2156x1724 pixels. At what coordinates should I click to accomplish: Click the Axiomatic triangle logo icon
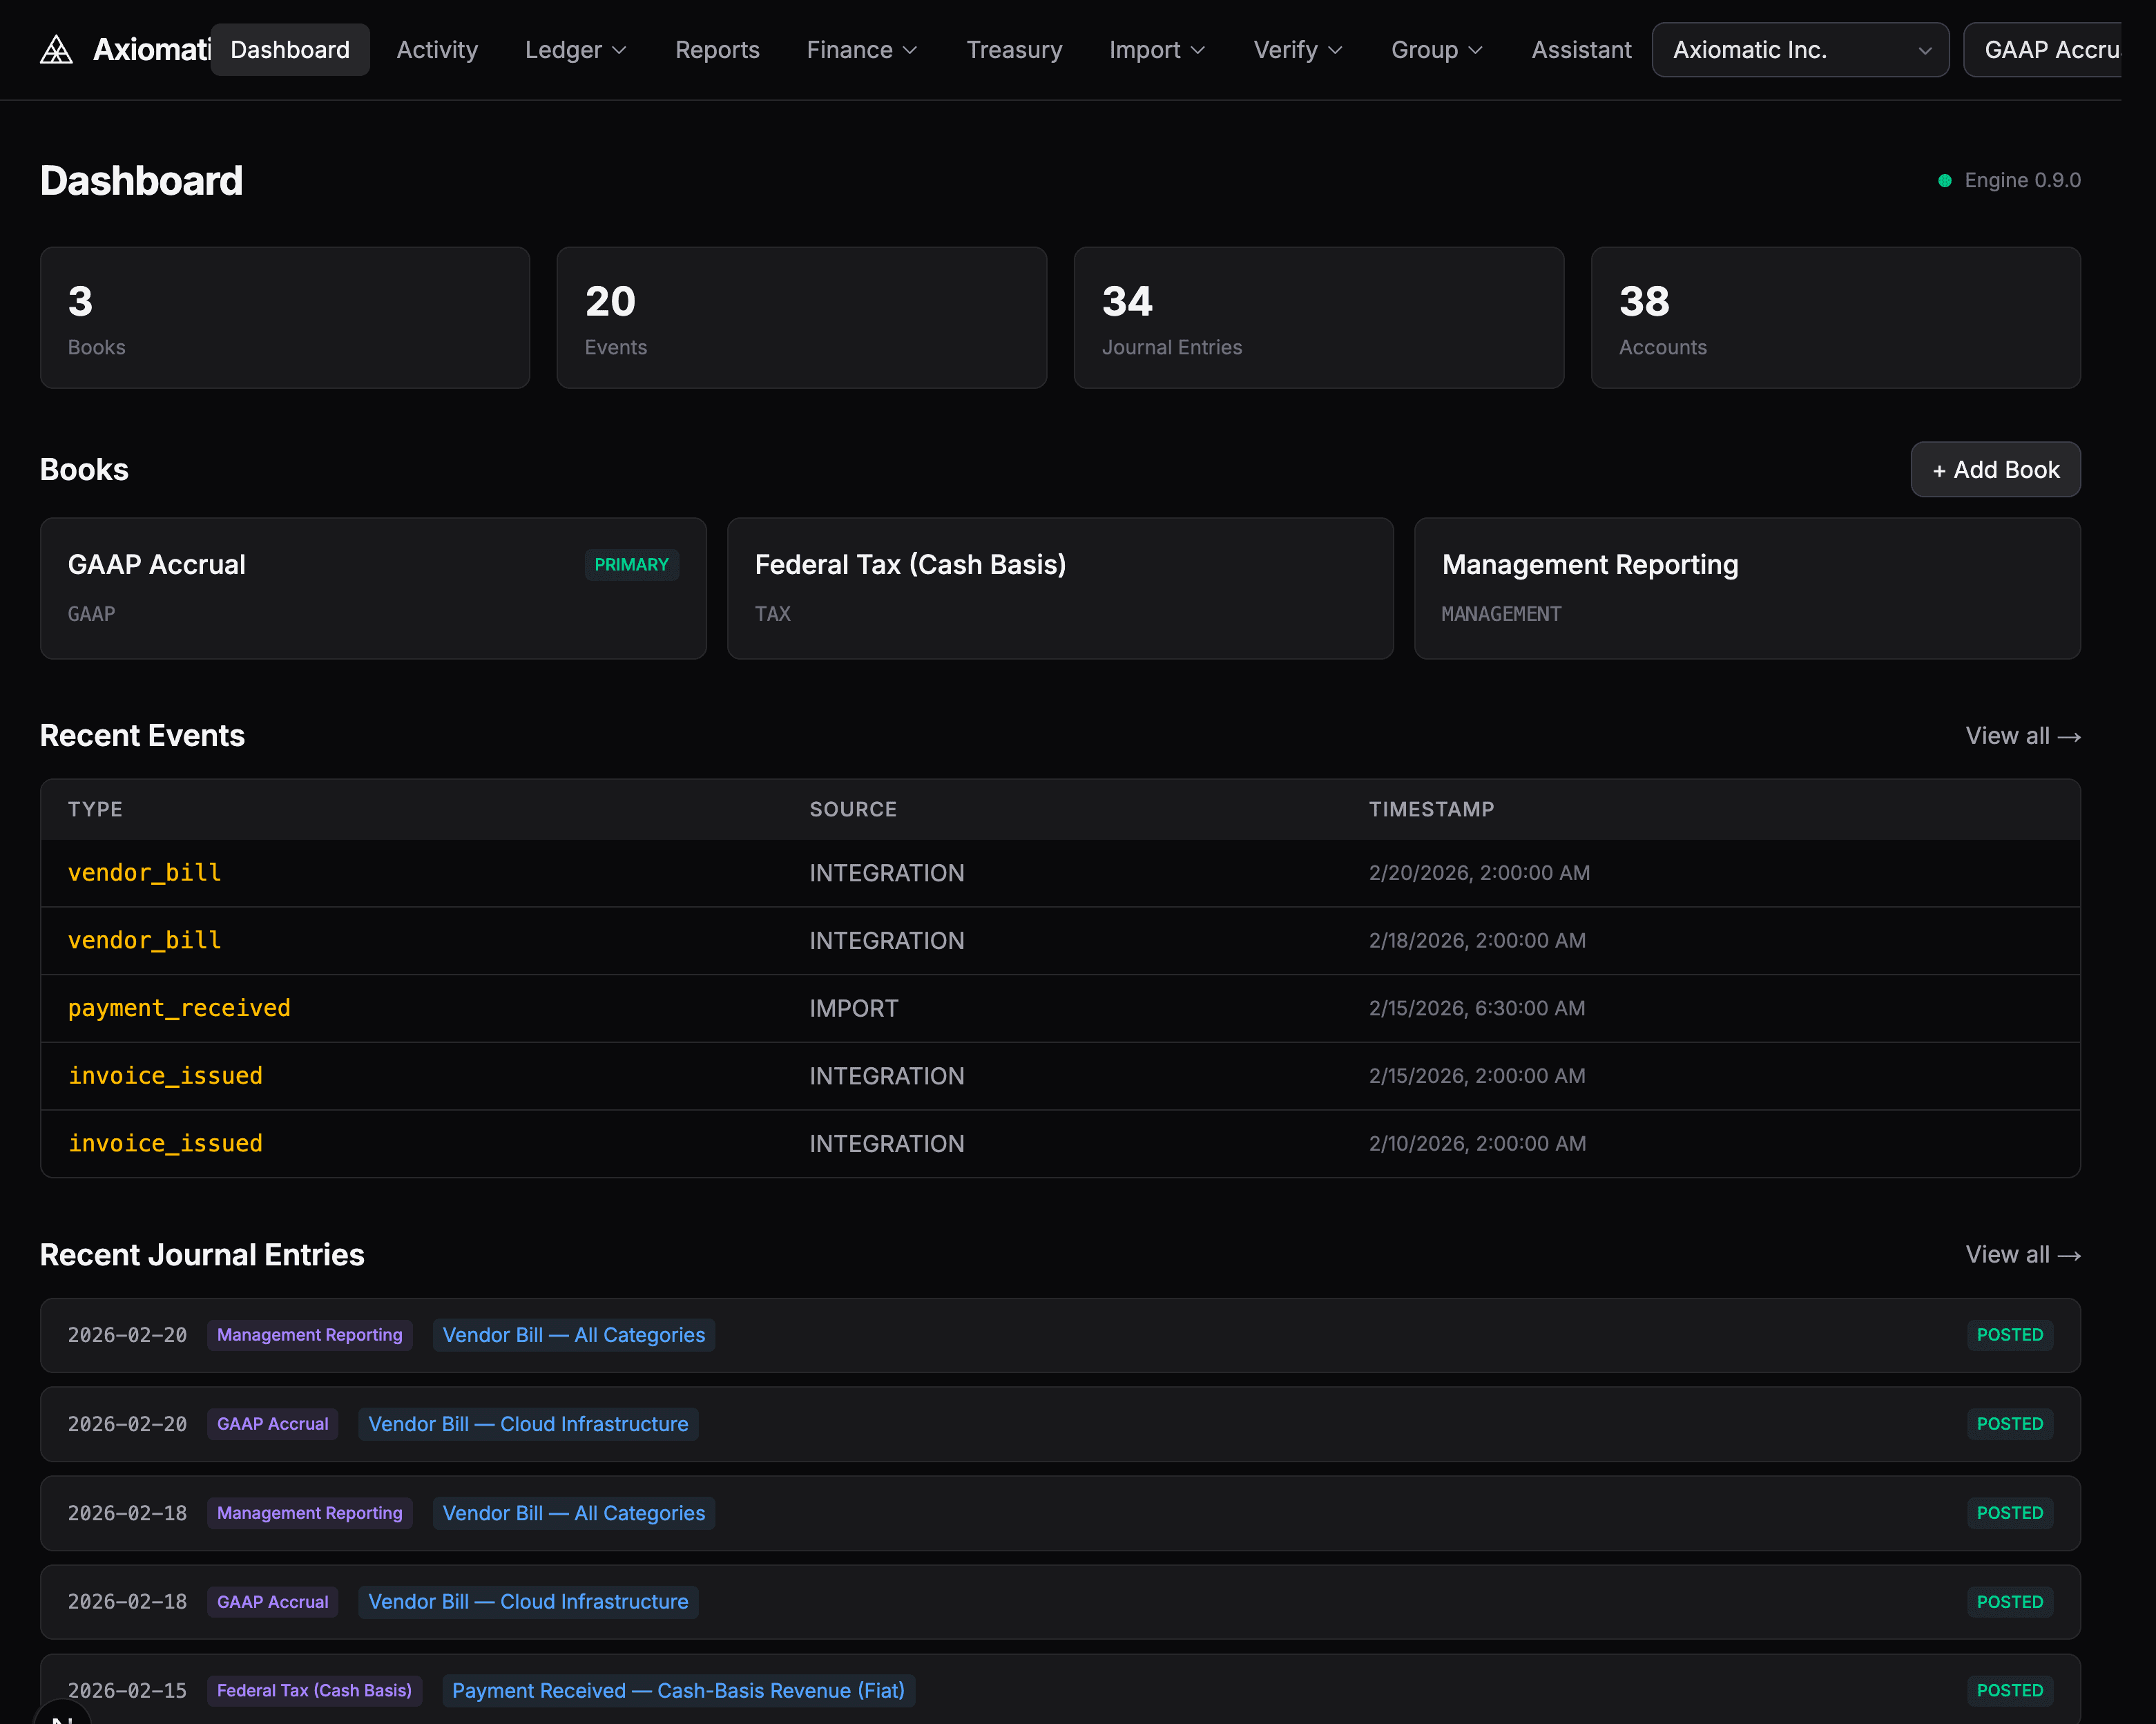[56, 50]
